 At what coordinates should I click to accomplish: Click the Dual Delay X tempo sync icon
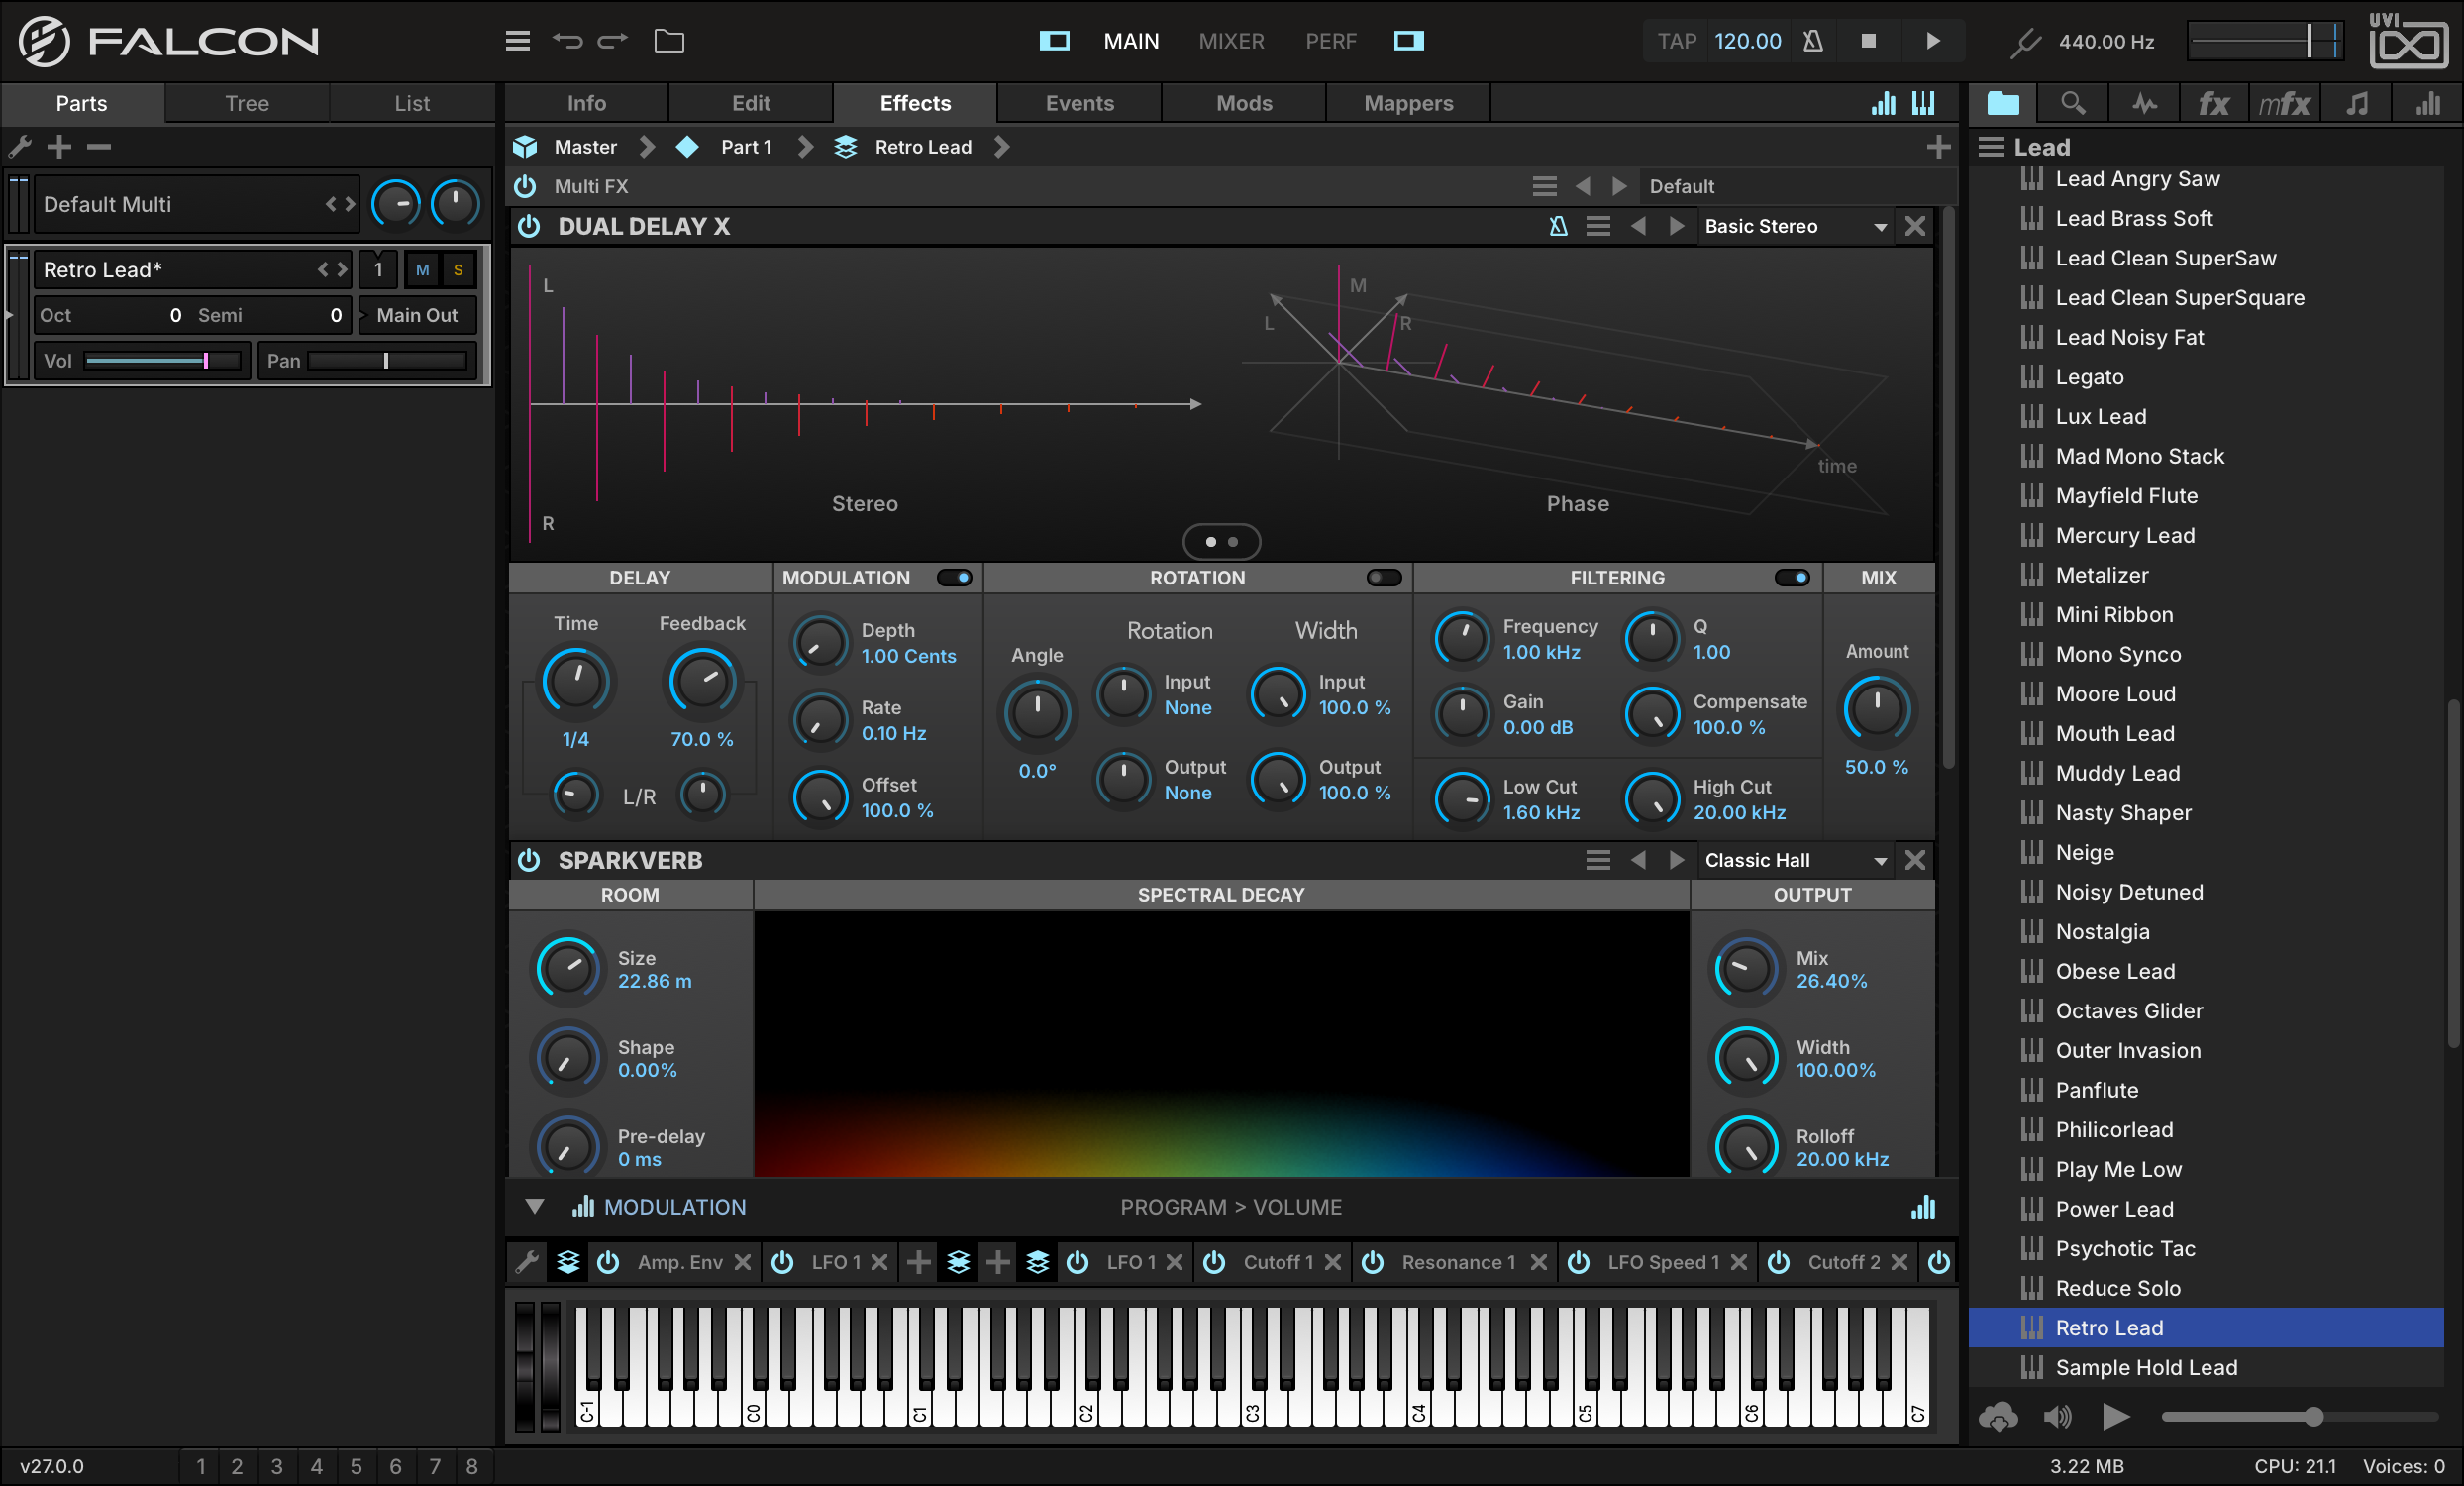pyautogui.click(x=1558, y=226)
